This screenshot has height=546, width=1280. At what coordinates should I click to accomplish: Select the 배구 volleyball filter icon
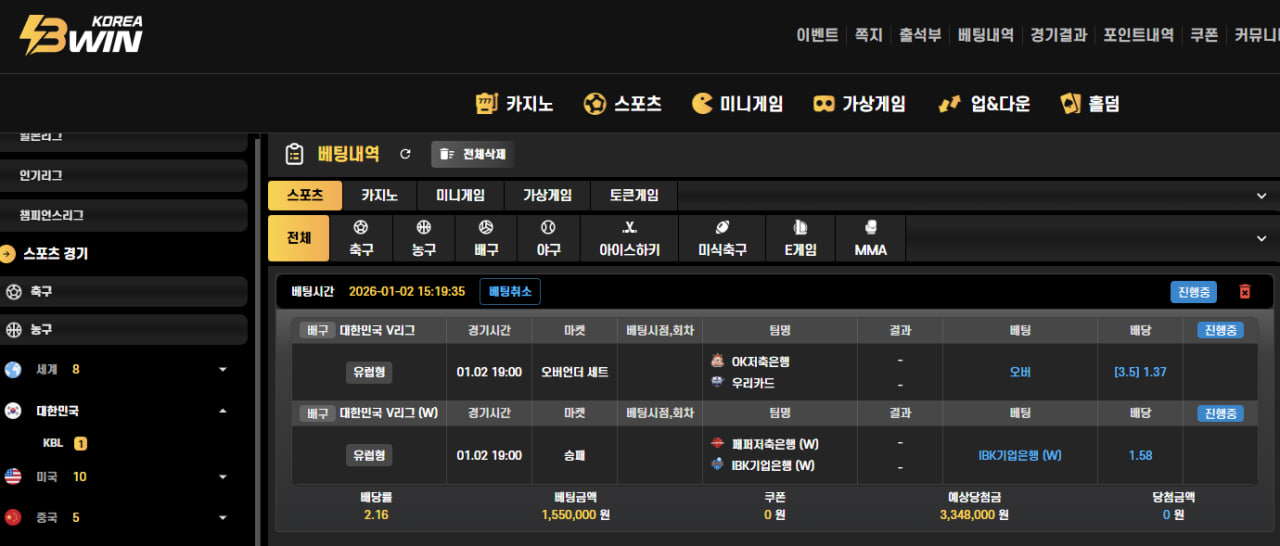[x=486, y=238]
